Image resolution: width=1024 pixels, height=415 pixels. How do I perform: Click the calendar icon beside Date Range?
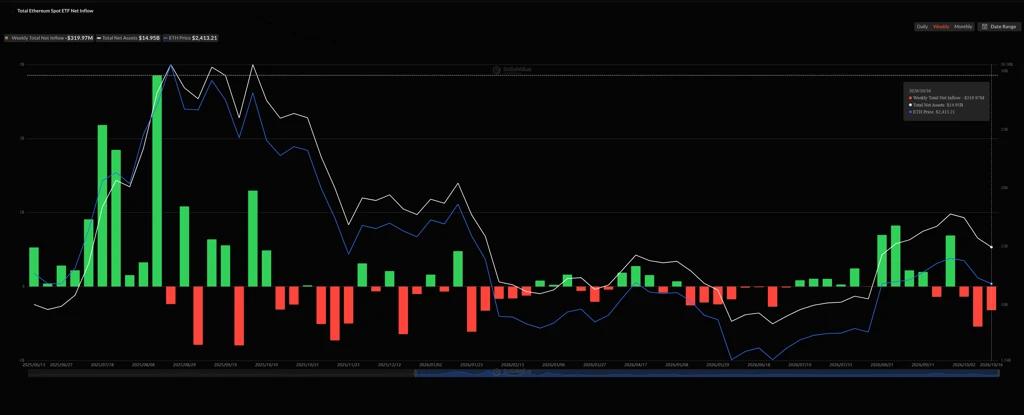pyautogui.click(x=985, y=27)
